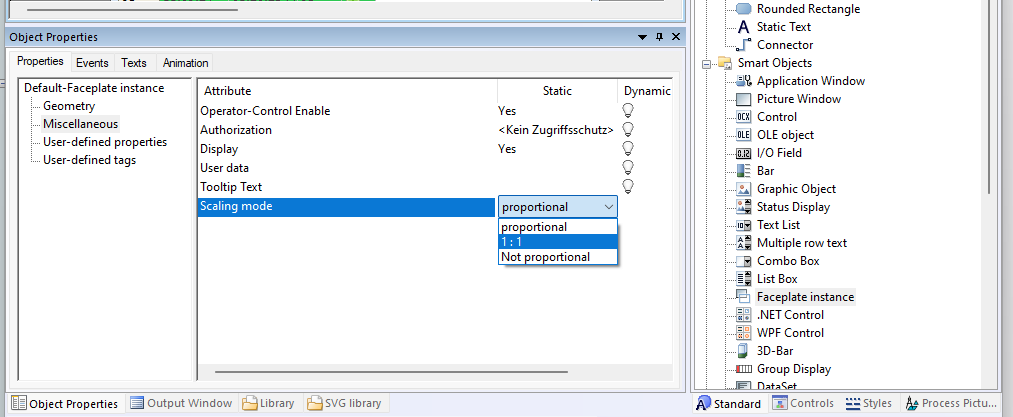Select User-defined properties group
The image size is (1013, 417).
[x=105, y=142]
